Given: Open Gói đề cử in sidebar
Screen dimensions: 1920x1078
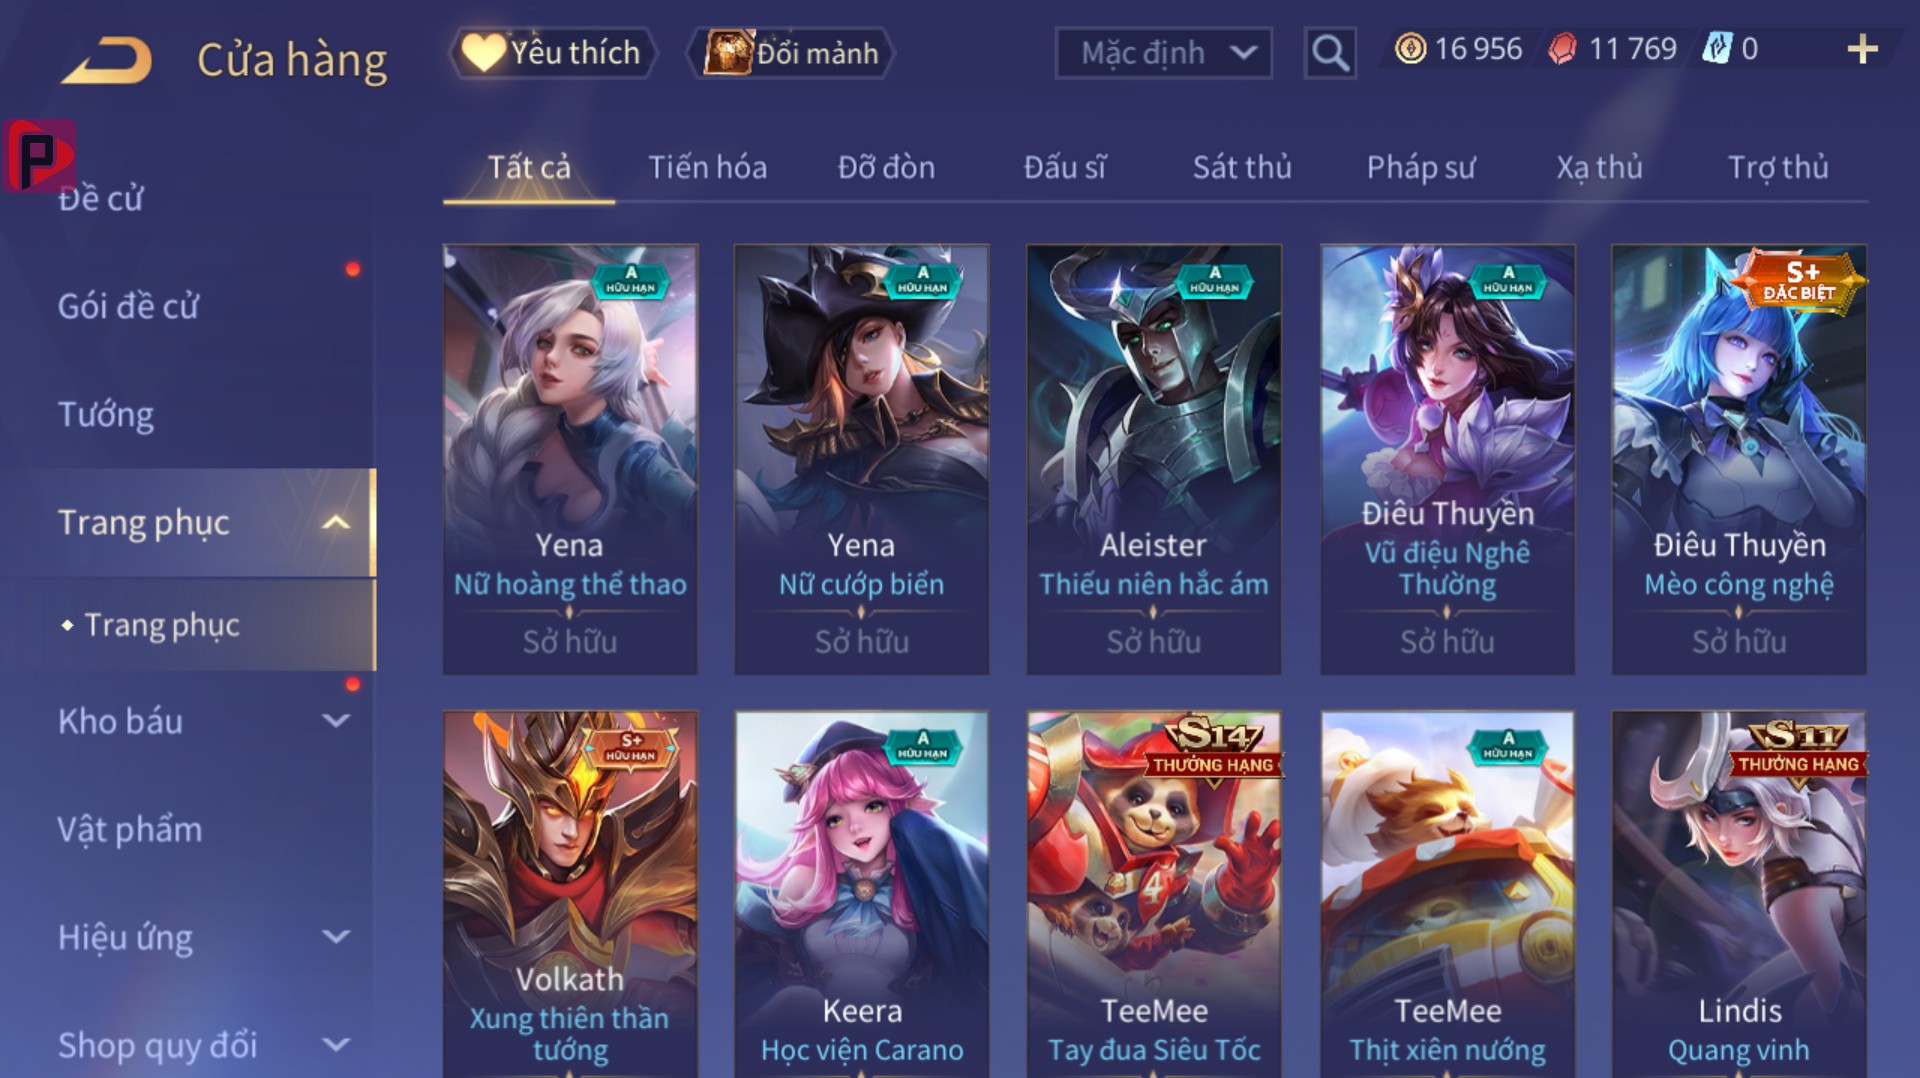Looking at the screenshot, I should point(128,306).
